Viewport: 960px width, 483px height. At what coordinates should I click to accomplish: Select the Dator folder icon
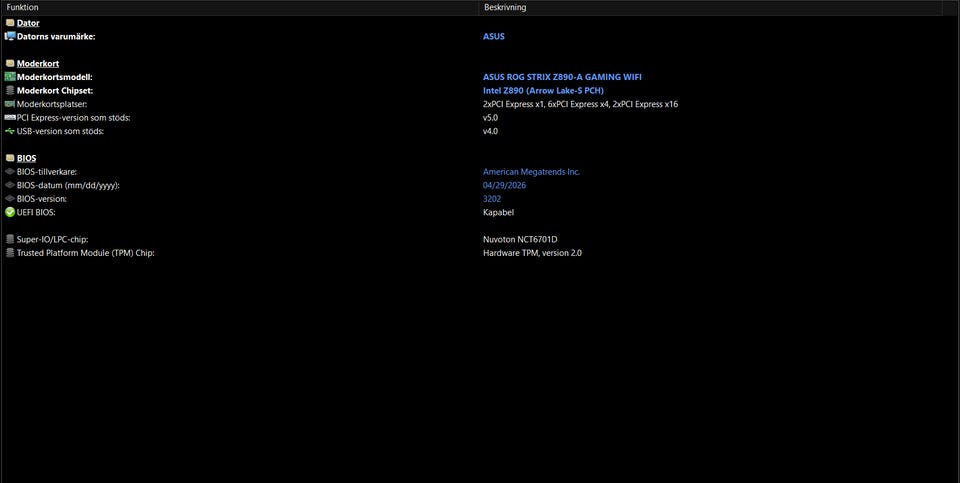pos(10,23)
